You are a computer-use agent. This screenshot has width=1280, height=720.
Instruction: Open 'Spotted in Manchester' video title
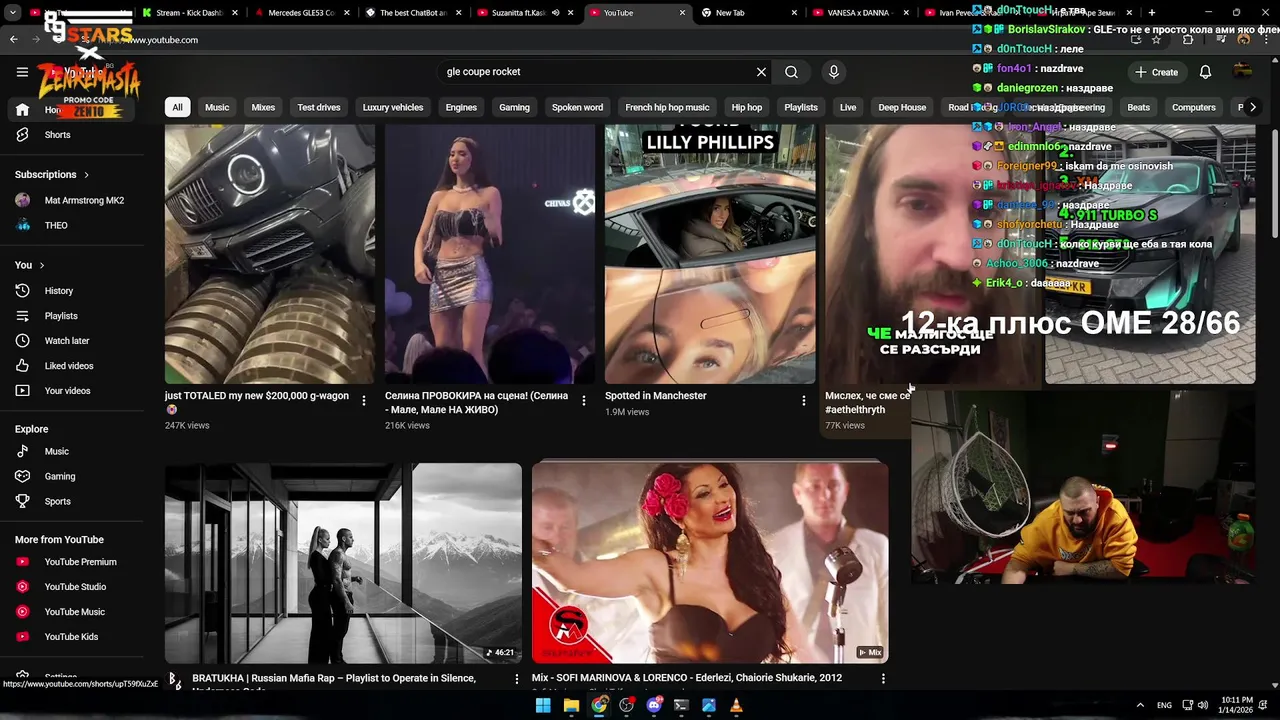656,396
